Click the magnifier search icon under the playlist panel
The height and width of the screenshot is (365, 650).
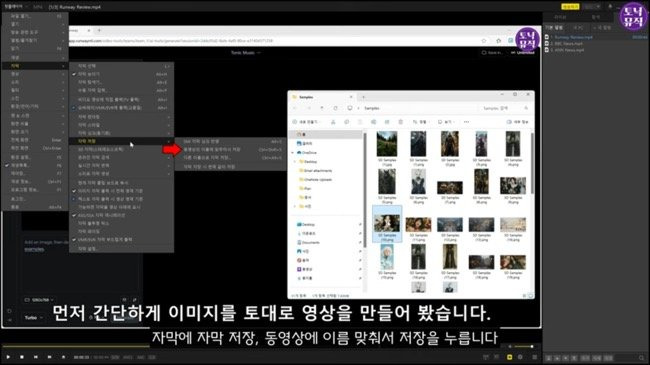point(642,357)
